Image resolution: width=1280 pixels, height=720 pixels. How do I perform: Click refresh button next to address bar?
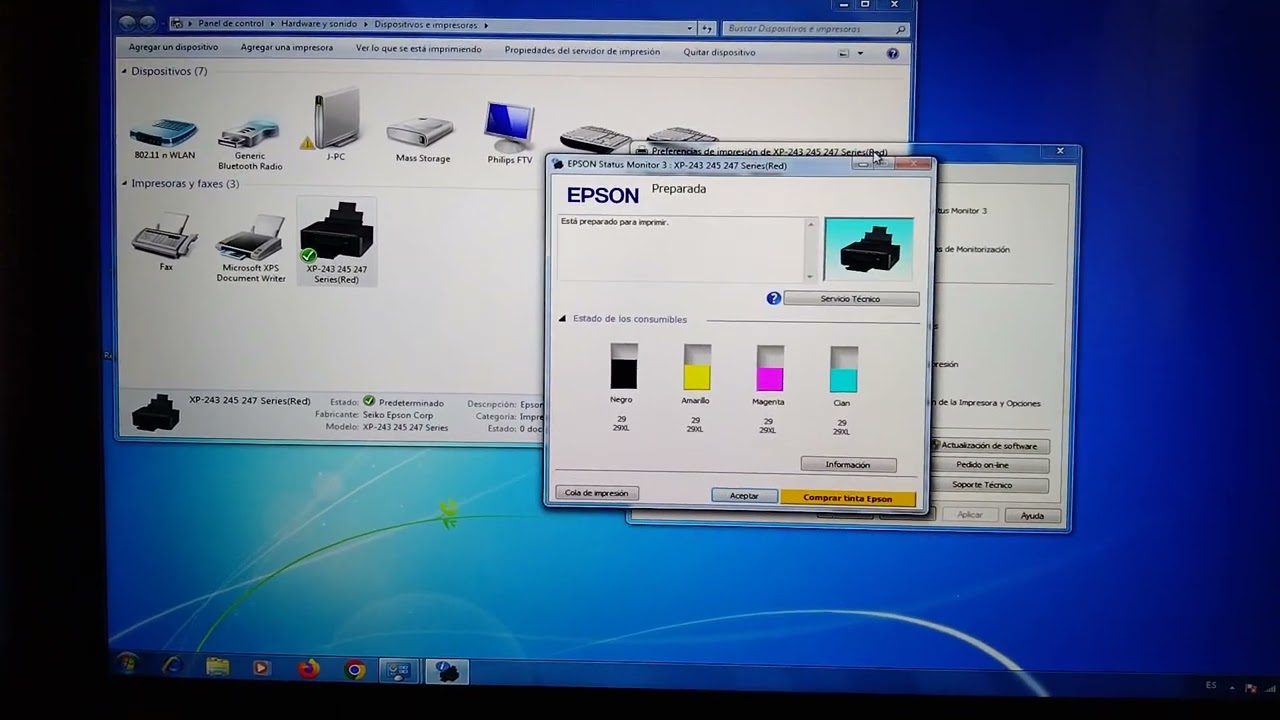coord(707,28)
